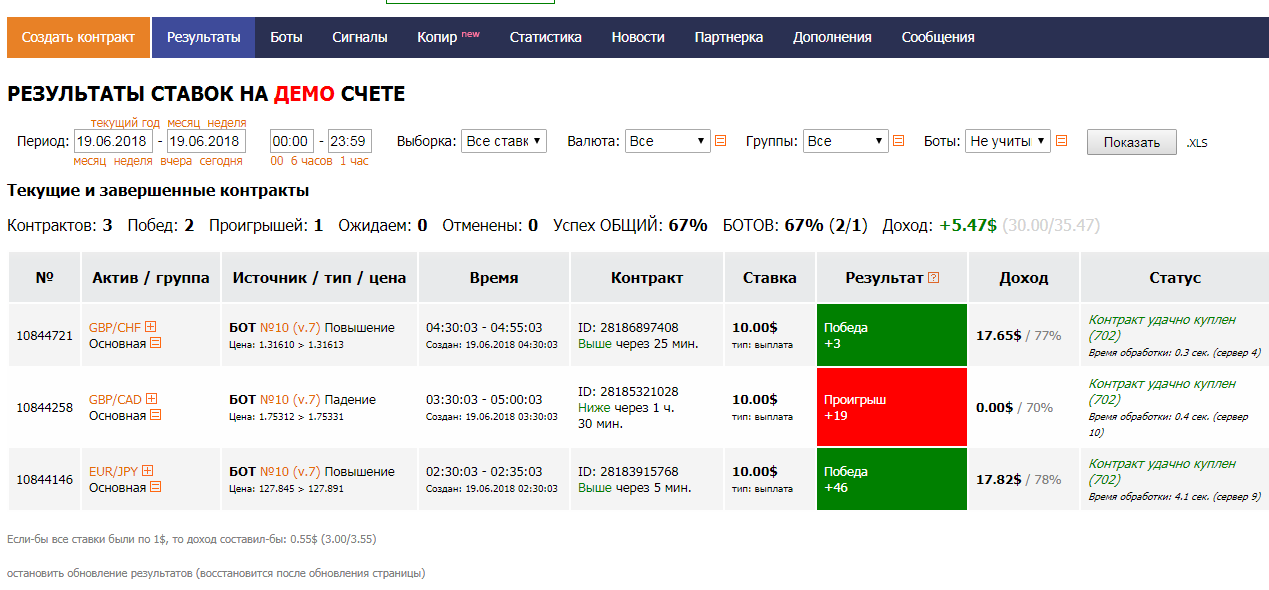Open the EUR/JPY asset link
1269x590 pixels.
pyautogui.click(x=113, y=471)
